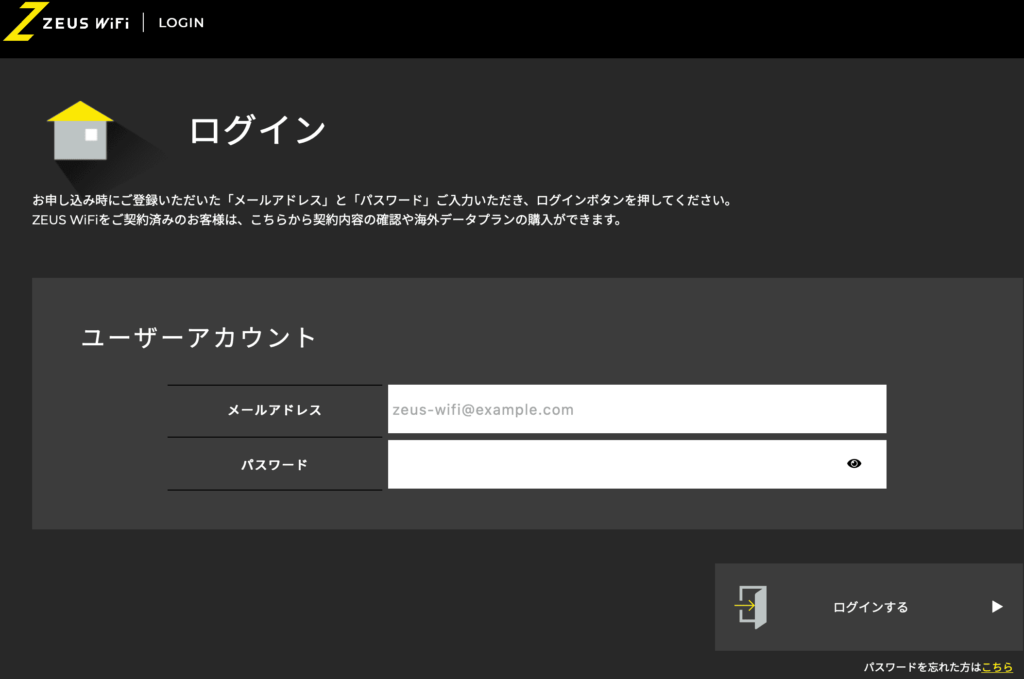
Task: Click empty area of black header bar
Action: pyautogui.click(x=600, y=28)
